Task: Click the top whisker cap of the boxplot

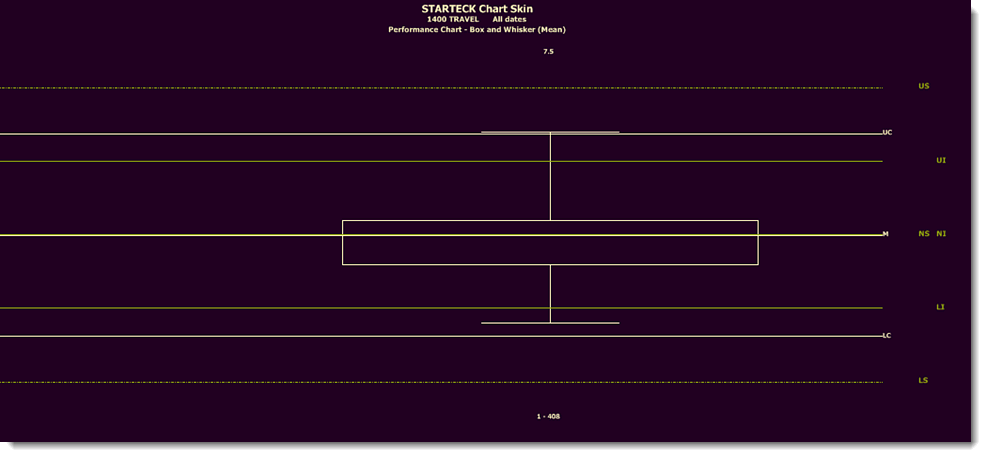Action: click(550, 132)
